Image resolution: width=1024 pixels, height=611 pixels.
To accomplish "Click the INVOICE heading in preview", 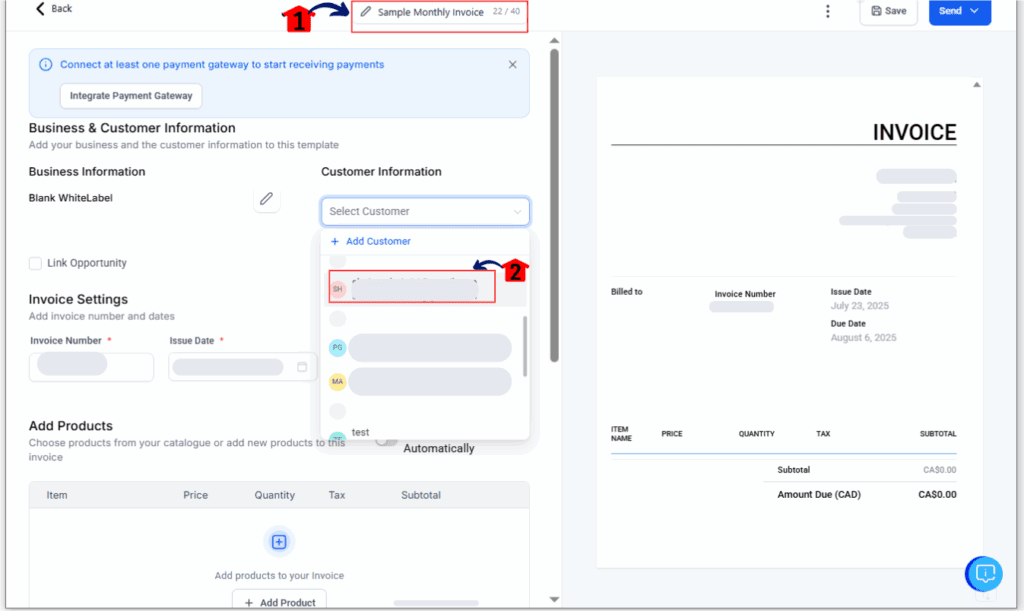I will pyautogui.click(x=914, y=133).
